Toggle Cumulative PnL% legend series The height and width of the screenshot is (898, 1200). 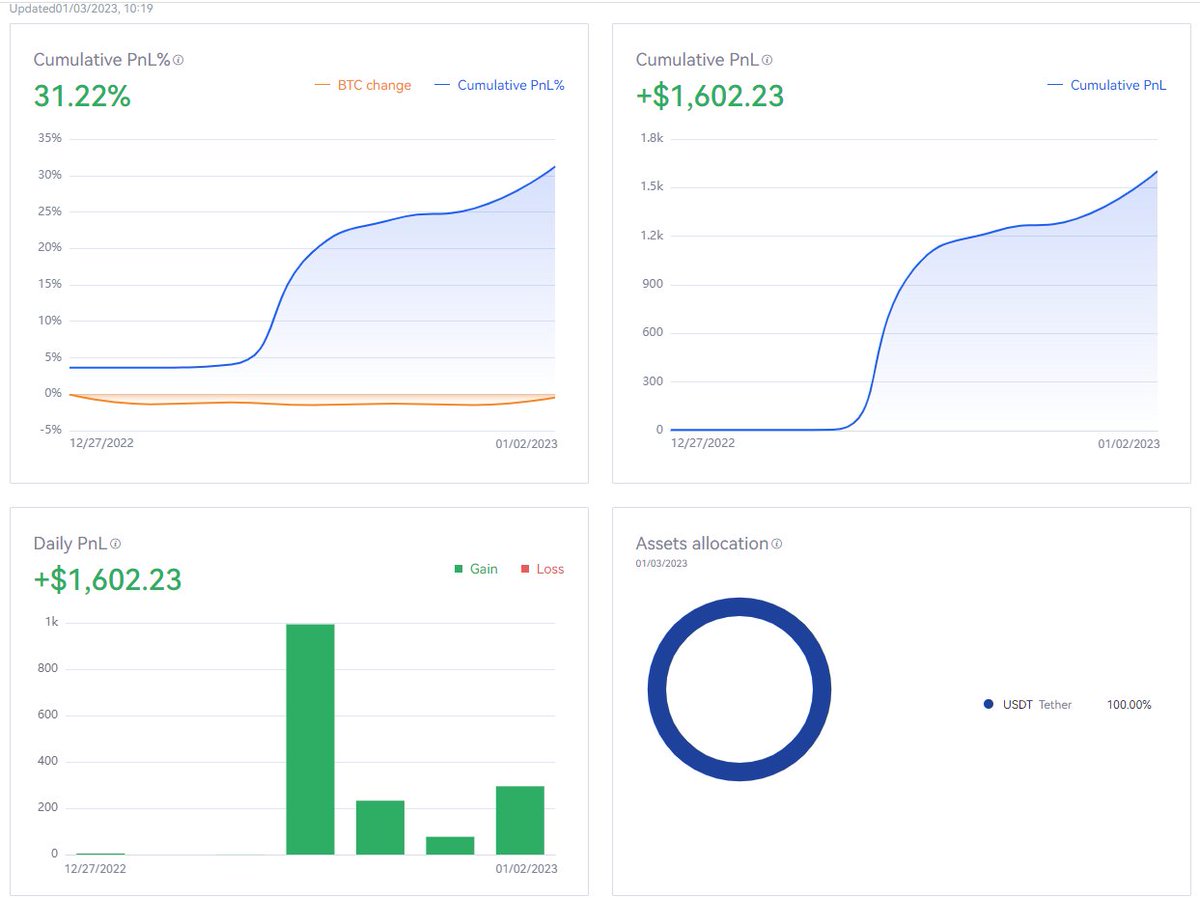coord(500,85)
